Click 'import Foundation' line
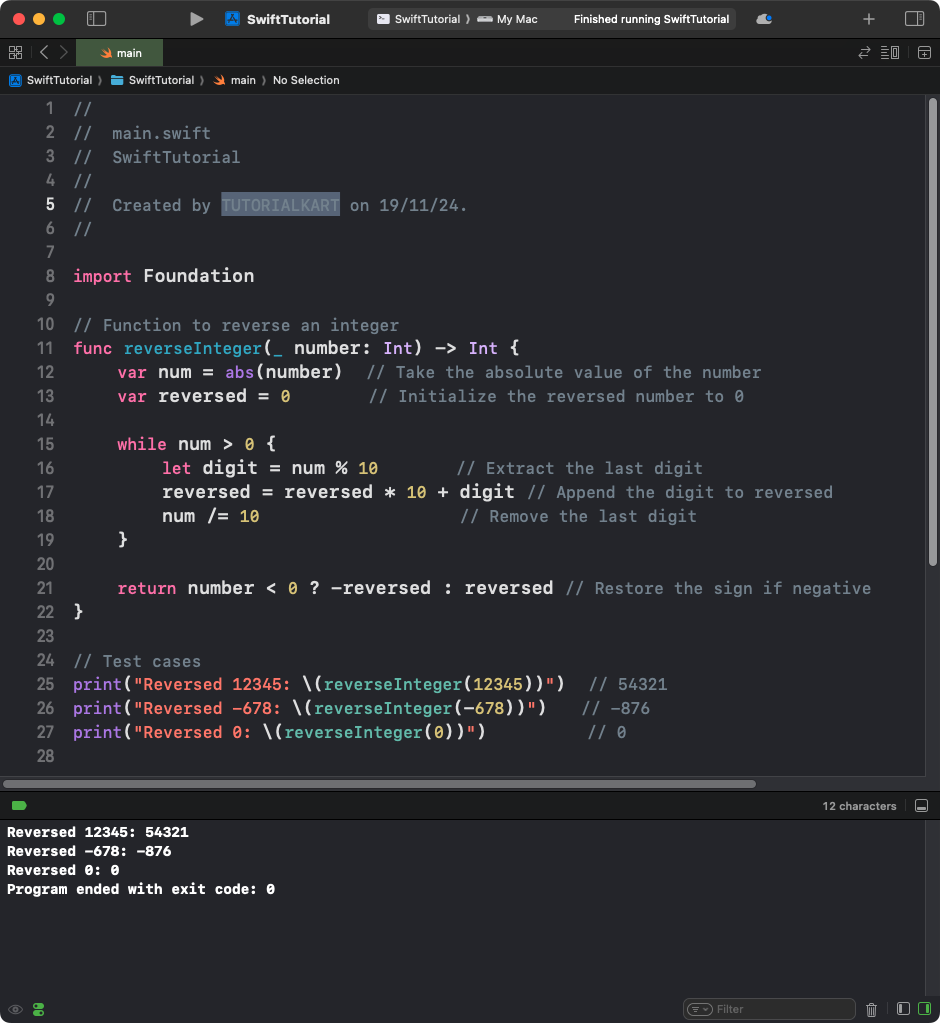The height and width of the screenshot is (1023, 940). coord(164,276)
